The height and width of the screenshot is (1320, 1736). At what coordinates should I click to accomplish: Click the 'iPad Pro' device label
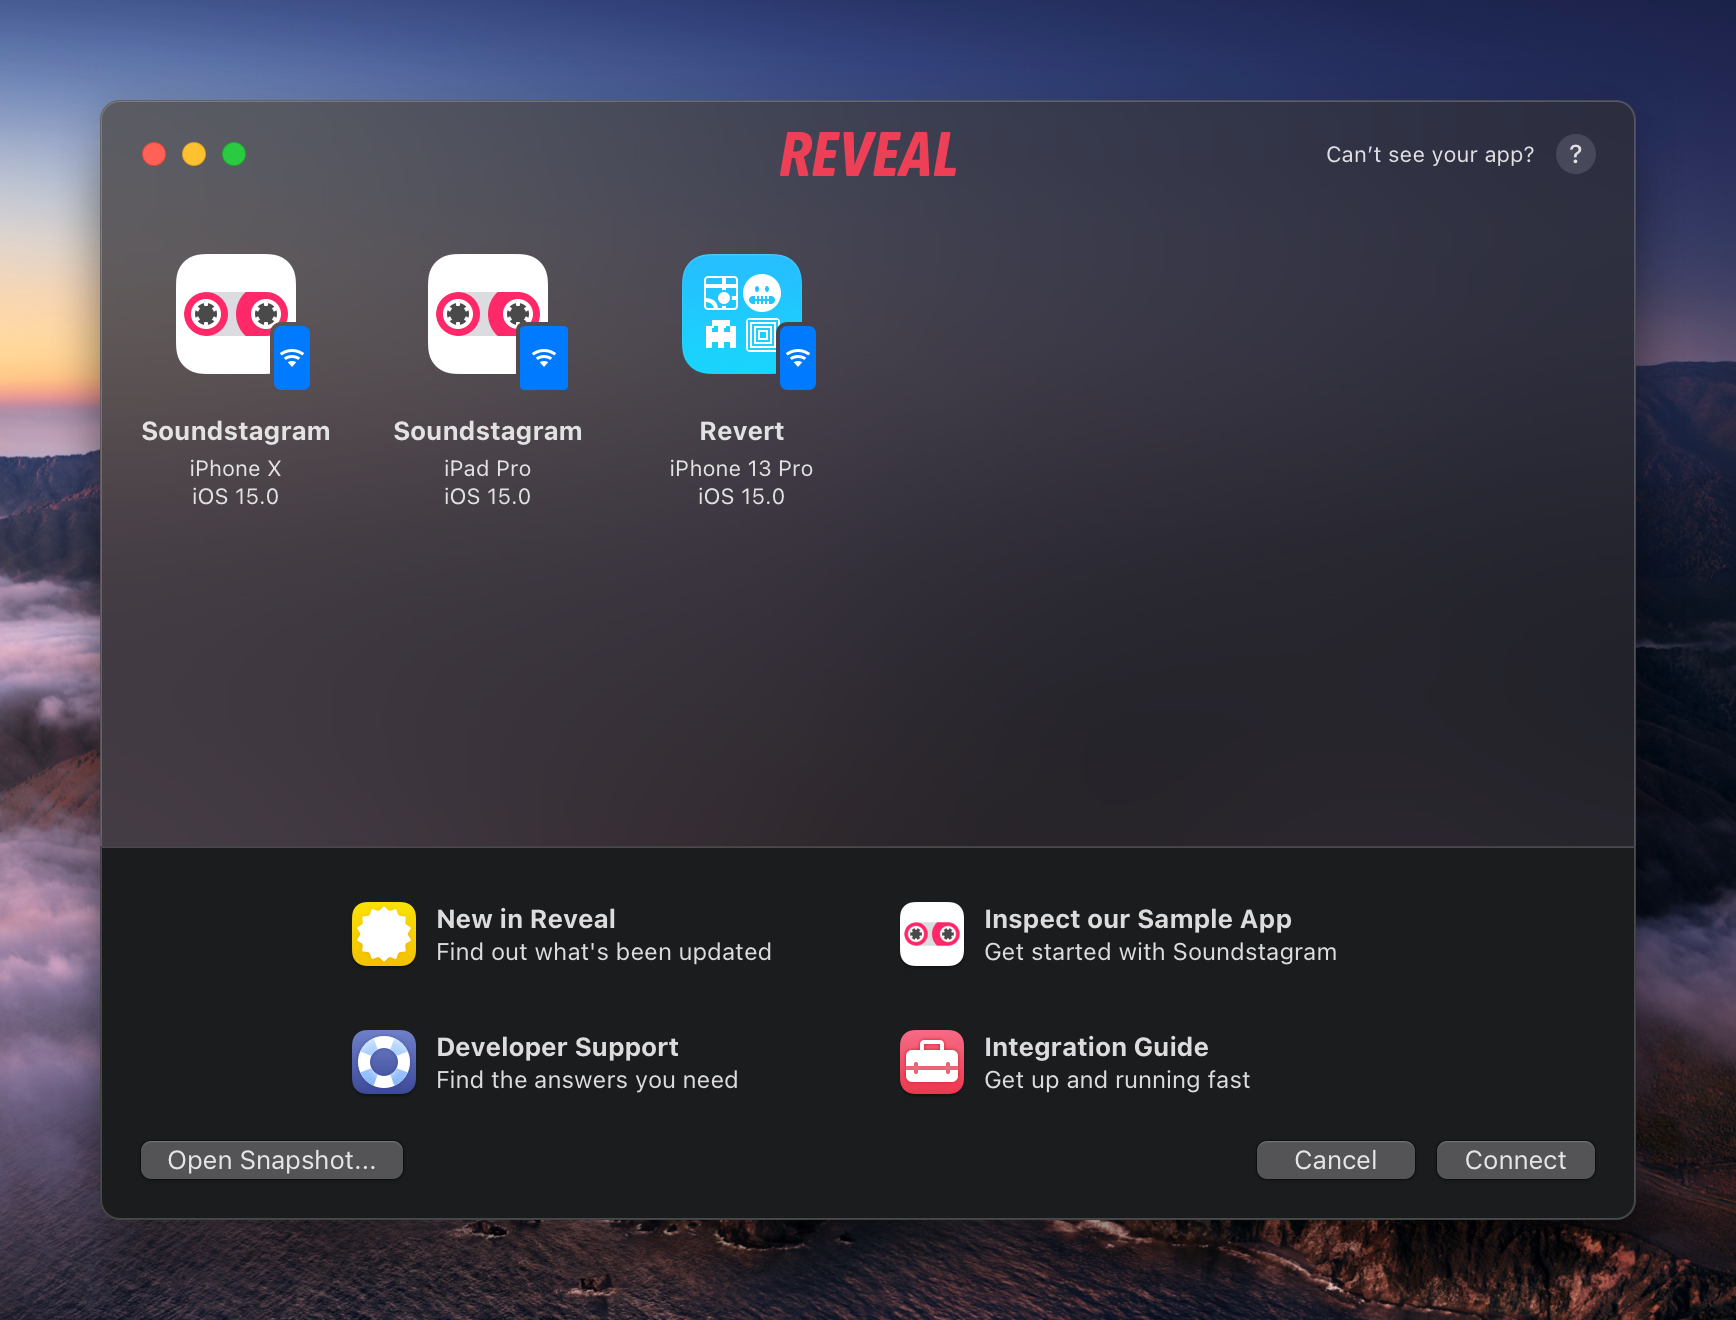tap(488, 468)
